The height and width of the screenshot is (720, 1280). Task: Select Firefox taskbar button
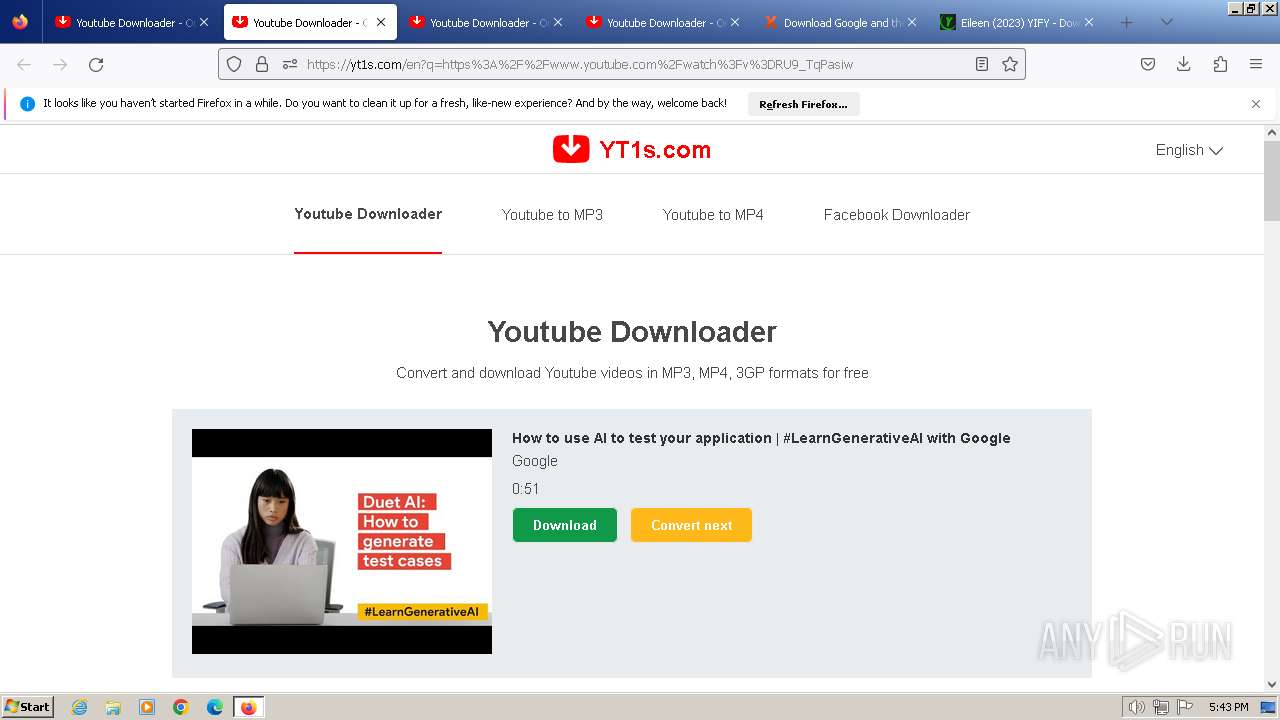249,707
